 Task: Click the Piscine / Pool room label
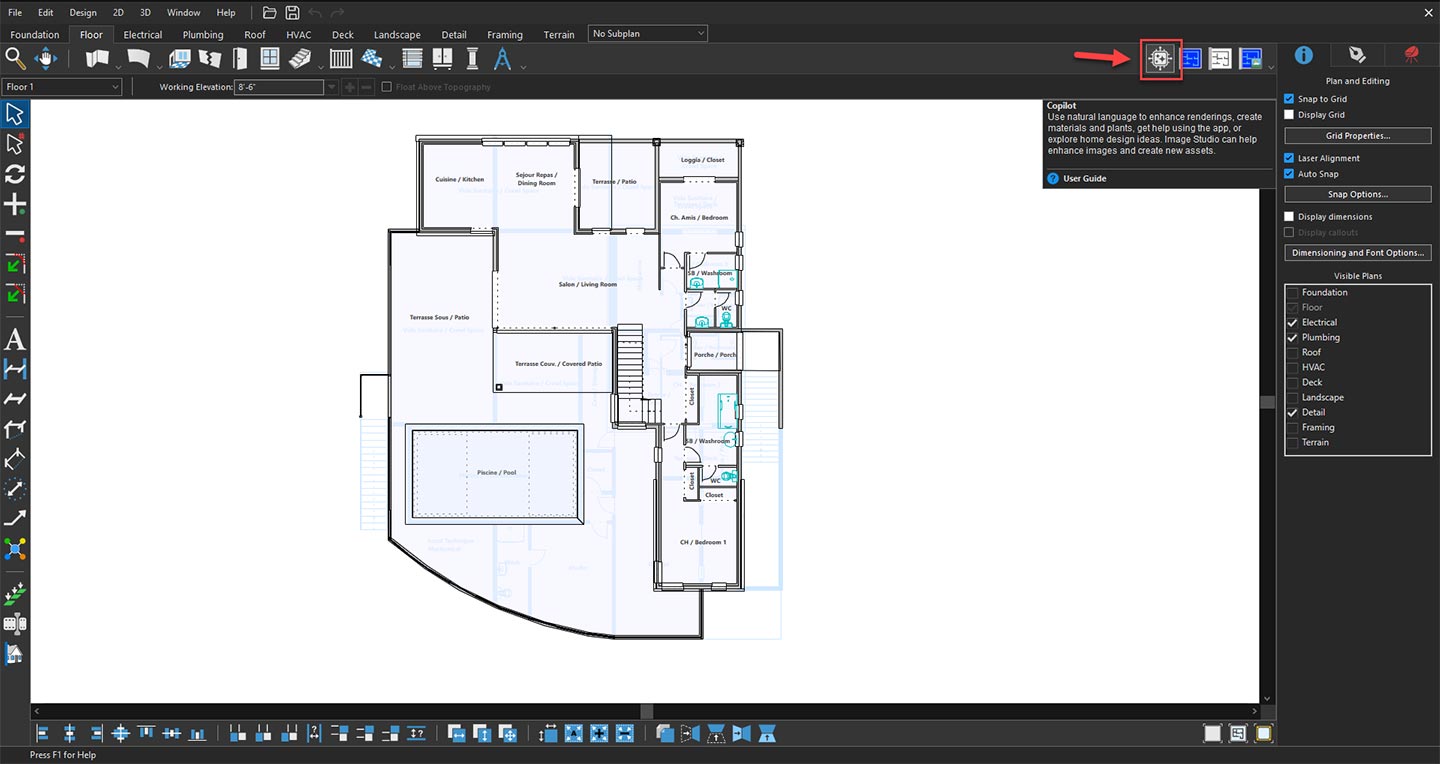click(x=496, y=472)
